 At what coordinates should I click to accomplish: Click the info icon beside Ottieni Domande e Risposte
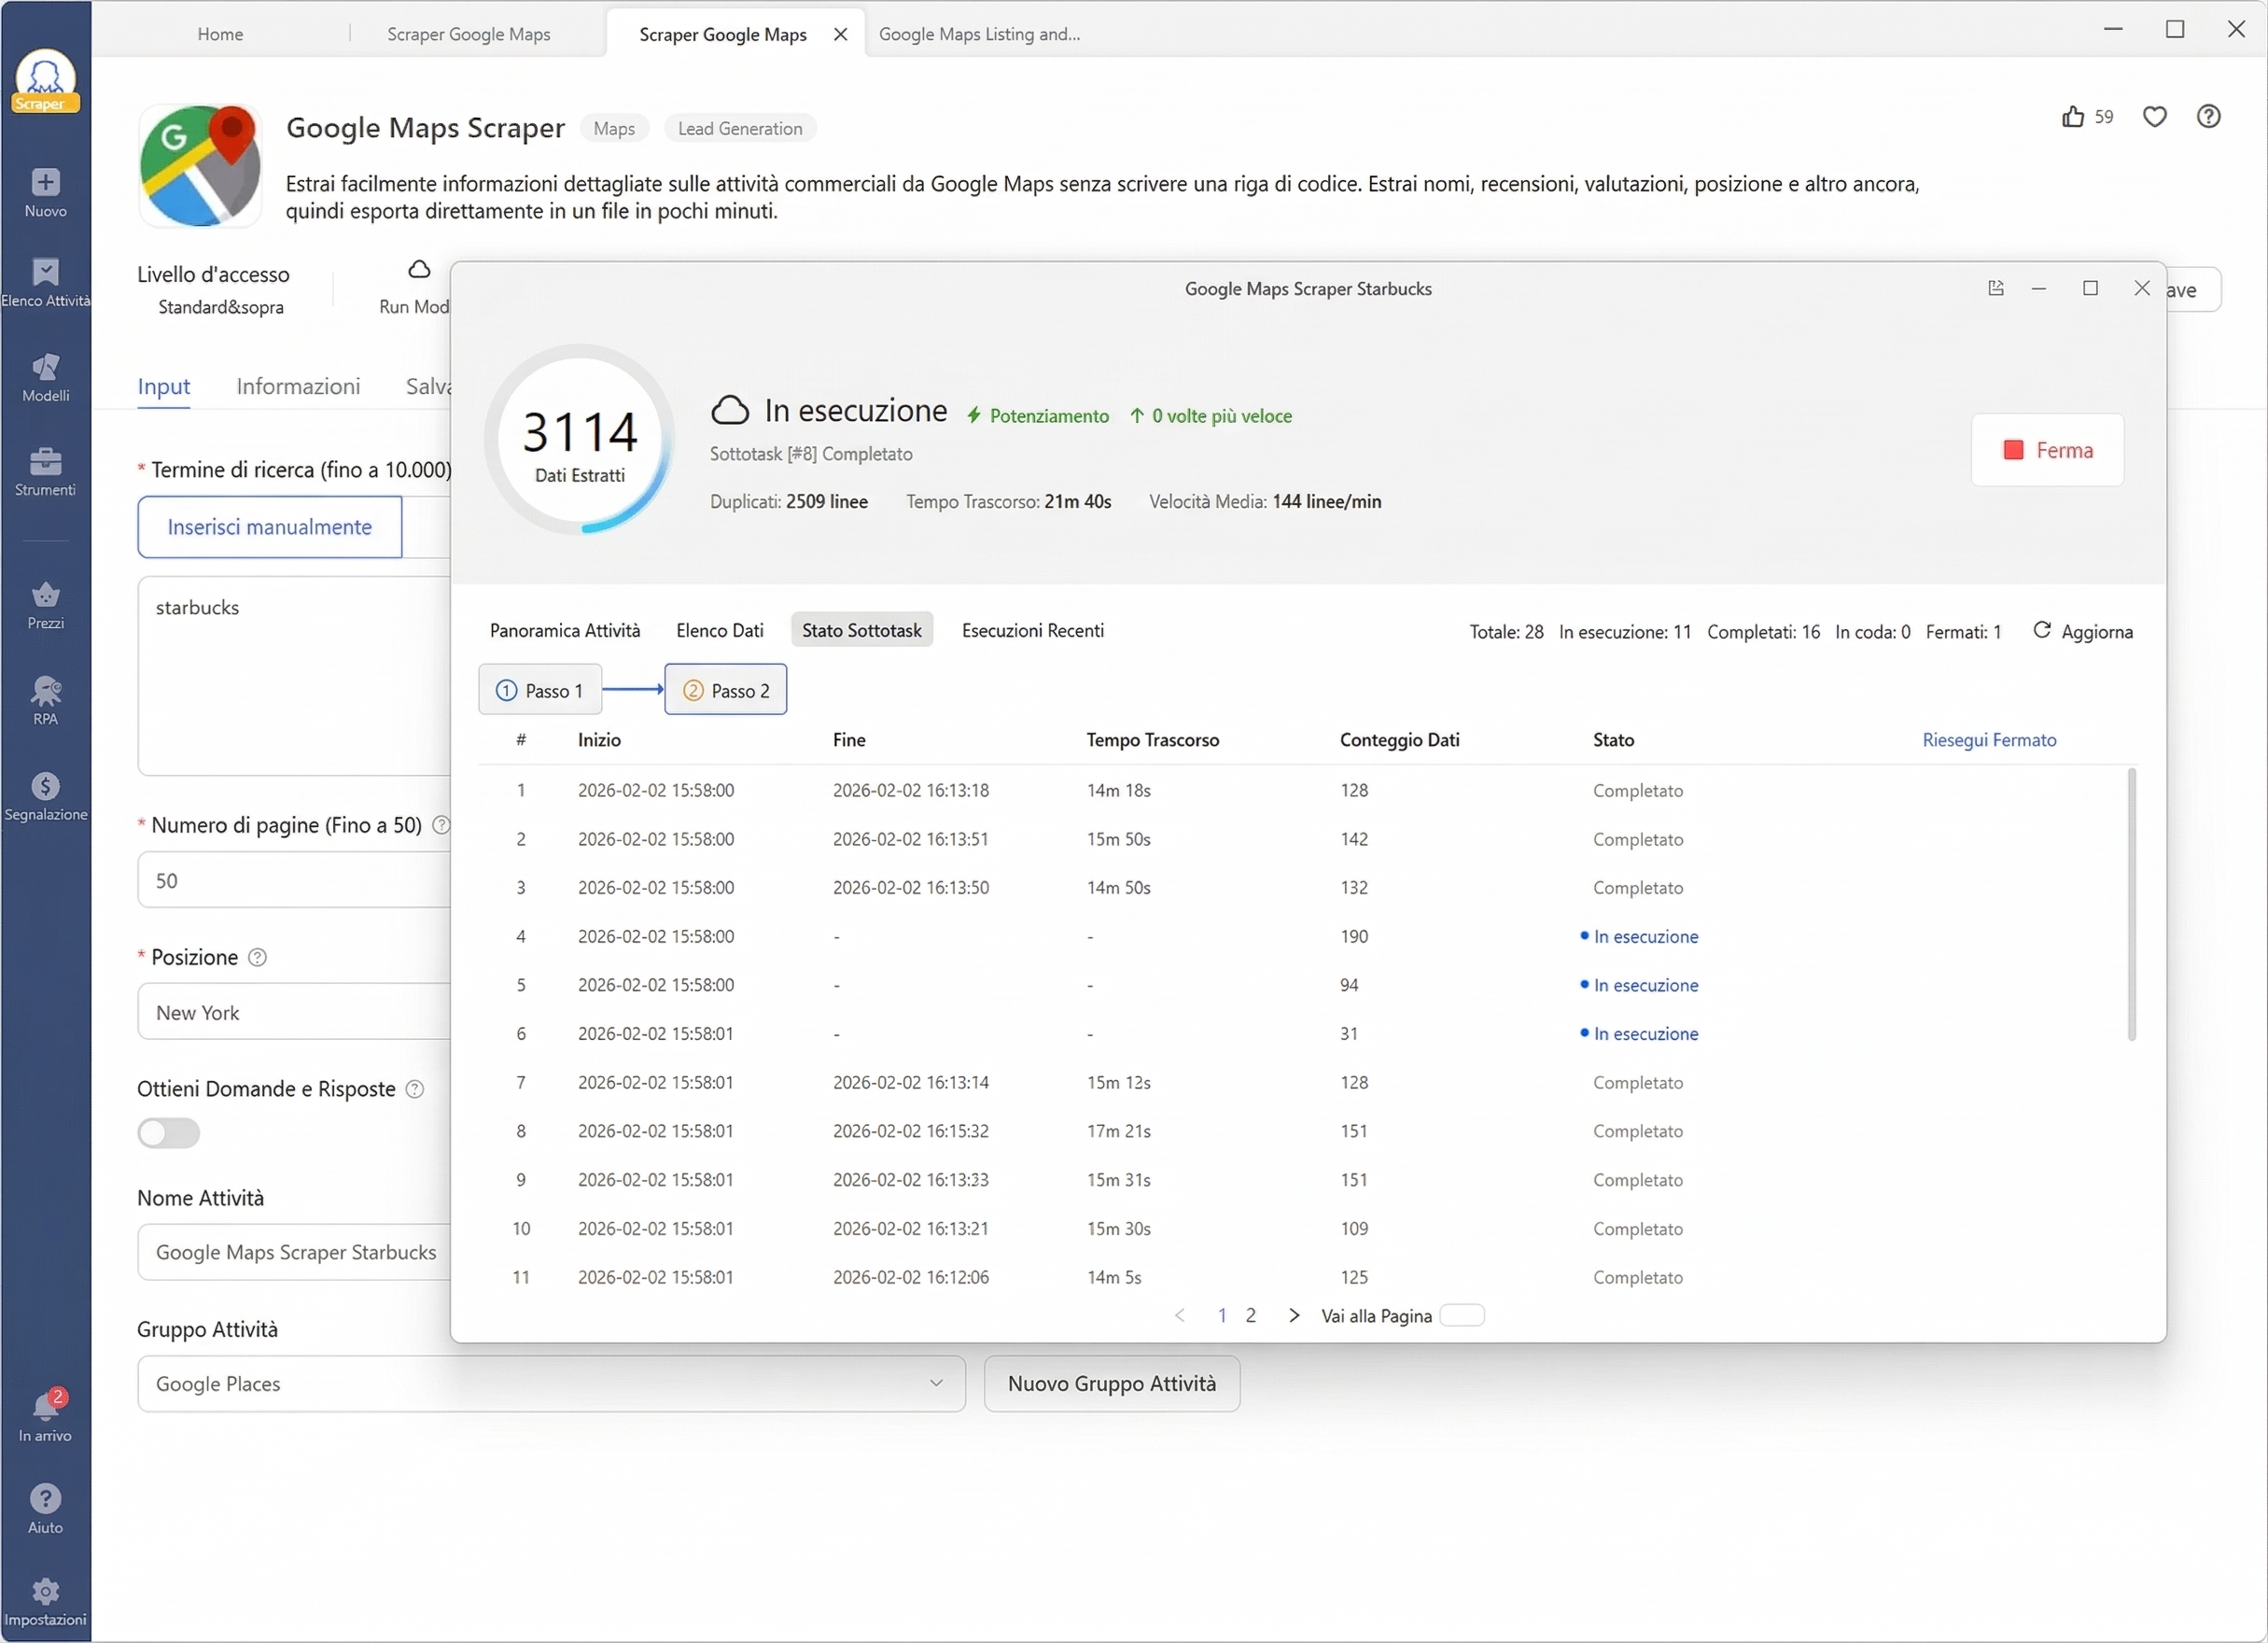(x=414, y=1090)
